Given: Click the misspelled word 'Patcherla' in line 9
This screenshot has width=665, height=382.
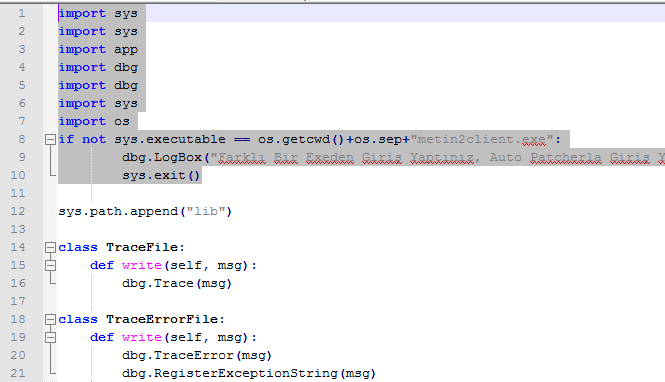Looking at the screenshot, I should [x=566, y=157].
